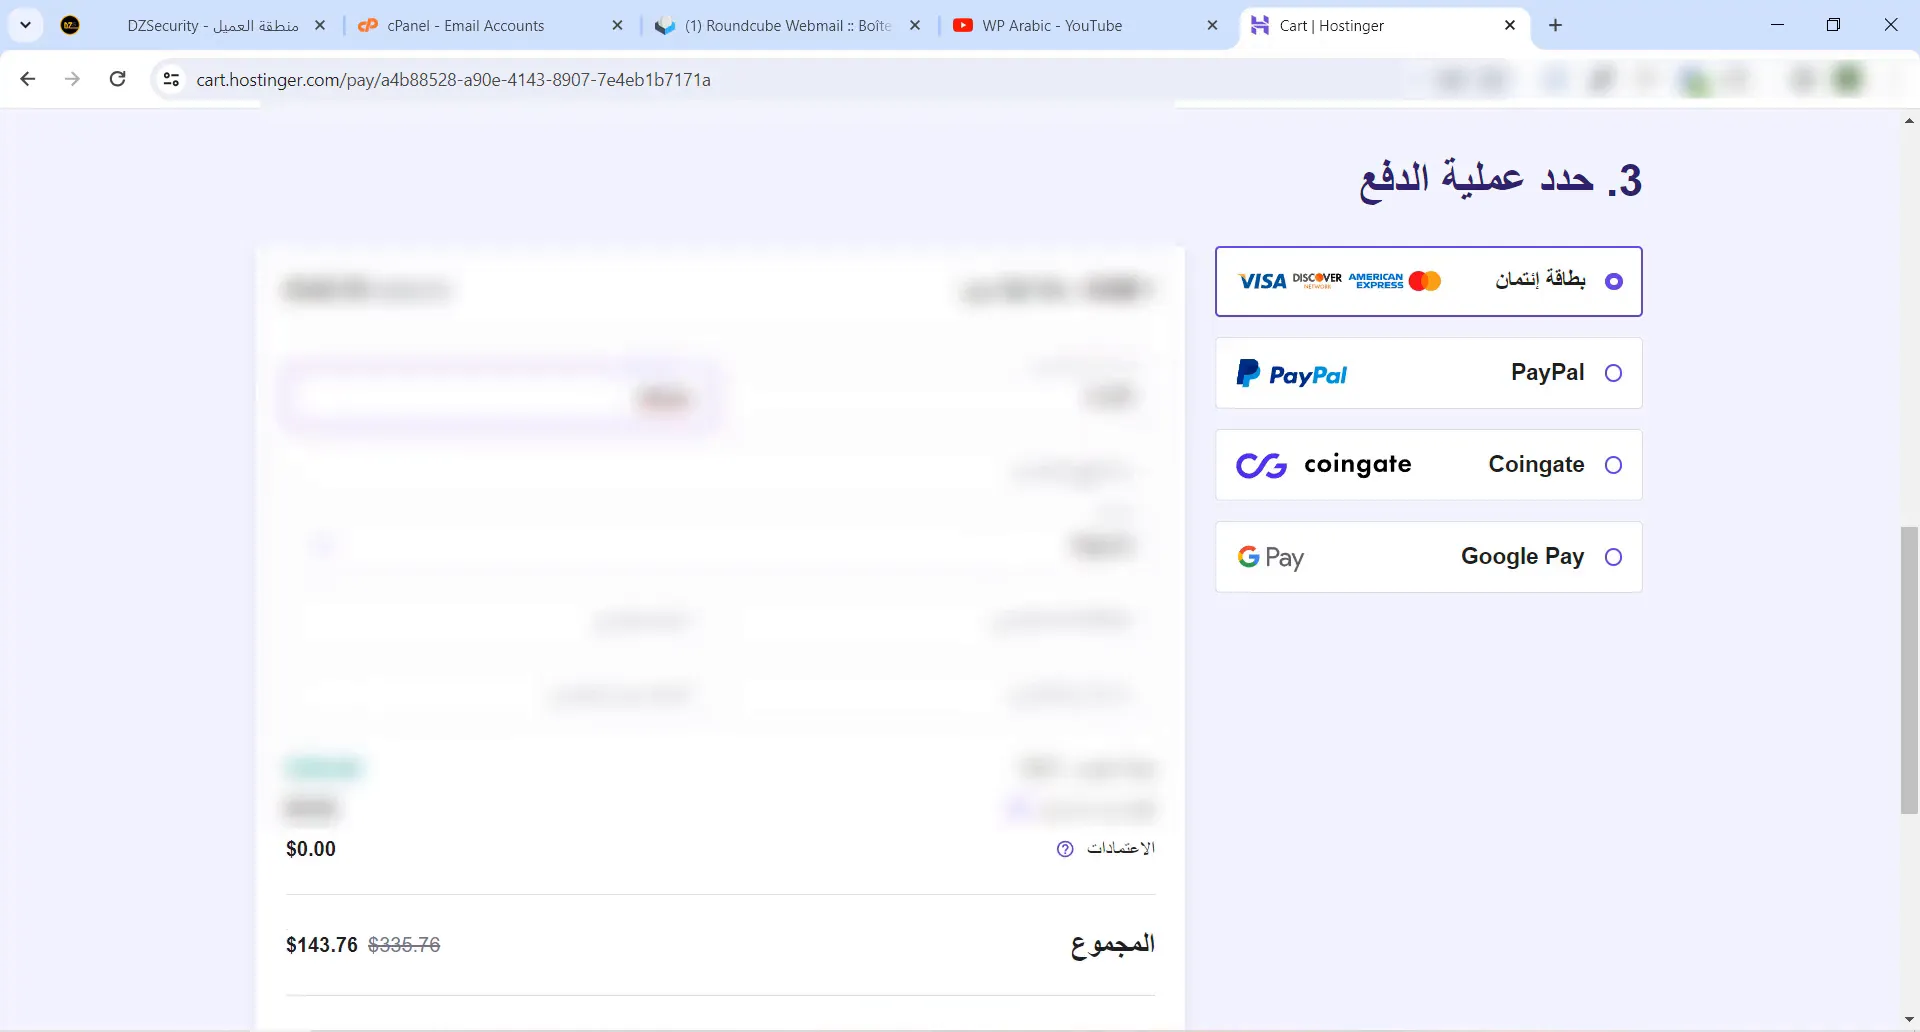Open the credits help question-mark icon
The width and height of the screenshot is (1920, 1032).
pos(1065,849)
